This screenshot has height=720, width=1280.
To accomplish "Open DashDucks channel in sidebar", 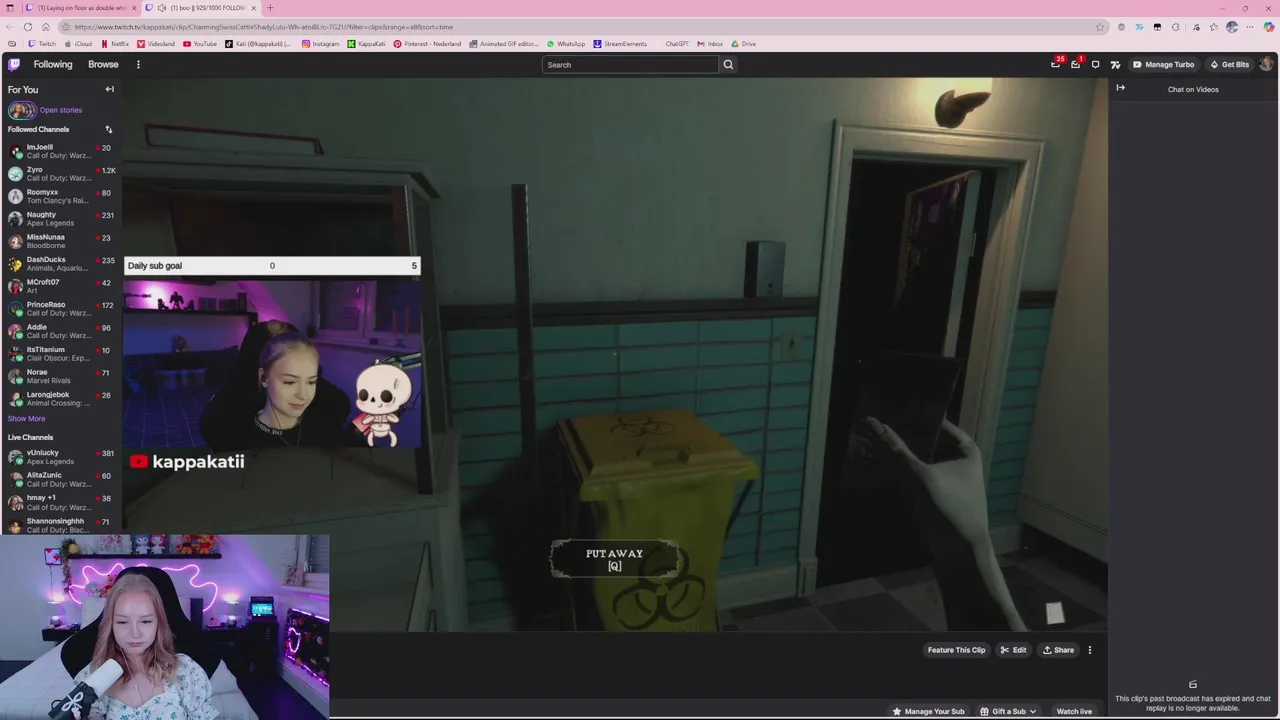I will coord(60,264).
